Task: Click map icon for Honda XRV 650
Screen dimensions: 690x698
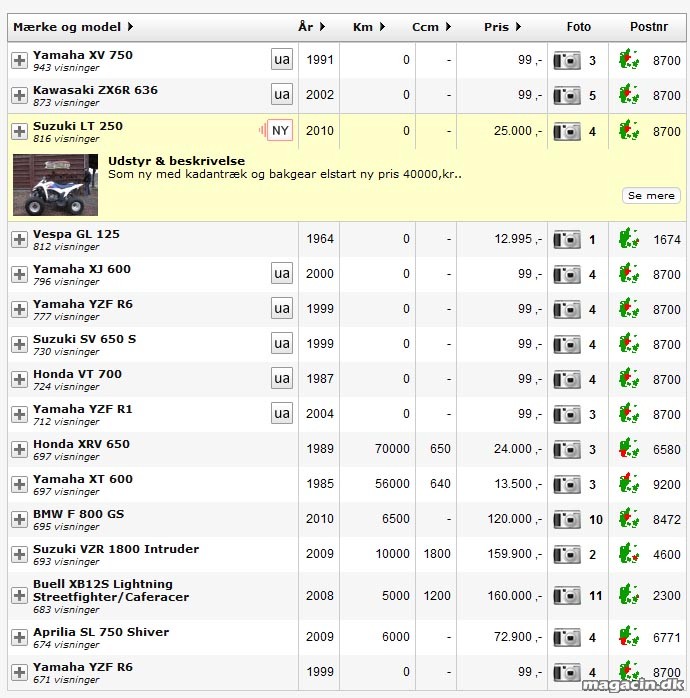Action: (x=629, y=449)
